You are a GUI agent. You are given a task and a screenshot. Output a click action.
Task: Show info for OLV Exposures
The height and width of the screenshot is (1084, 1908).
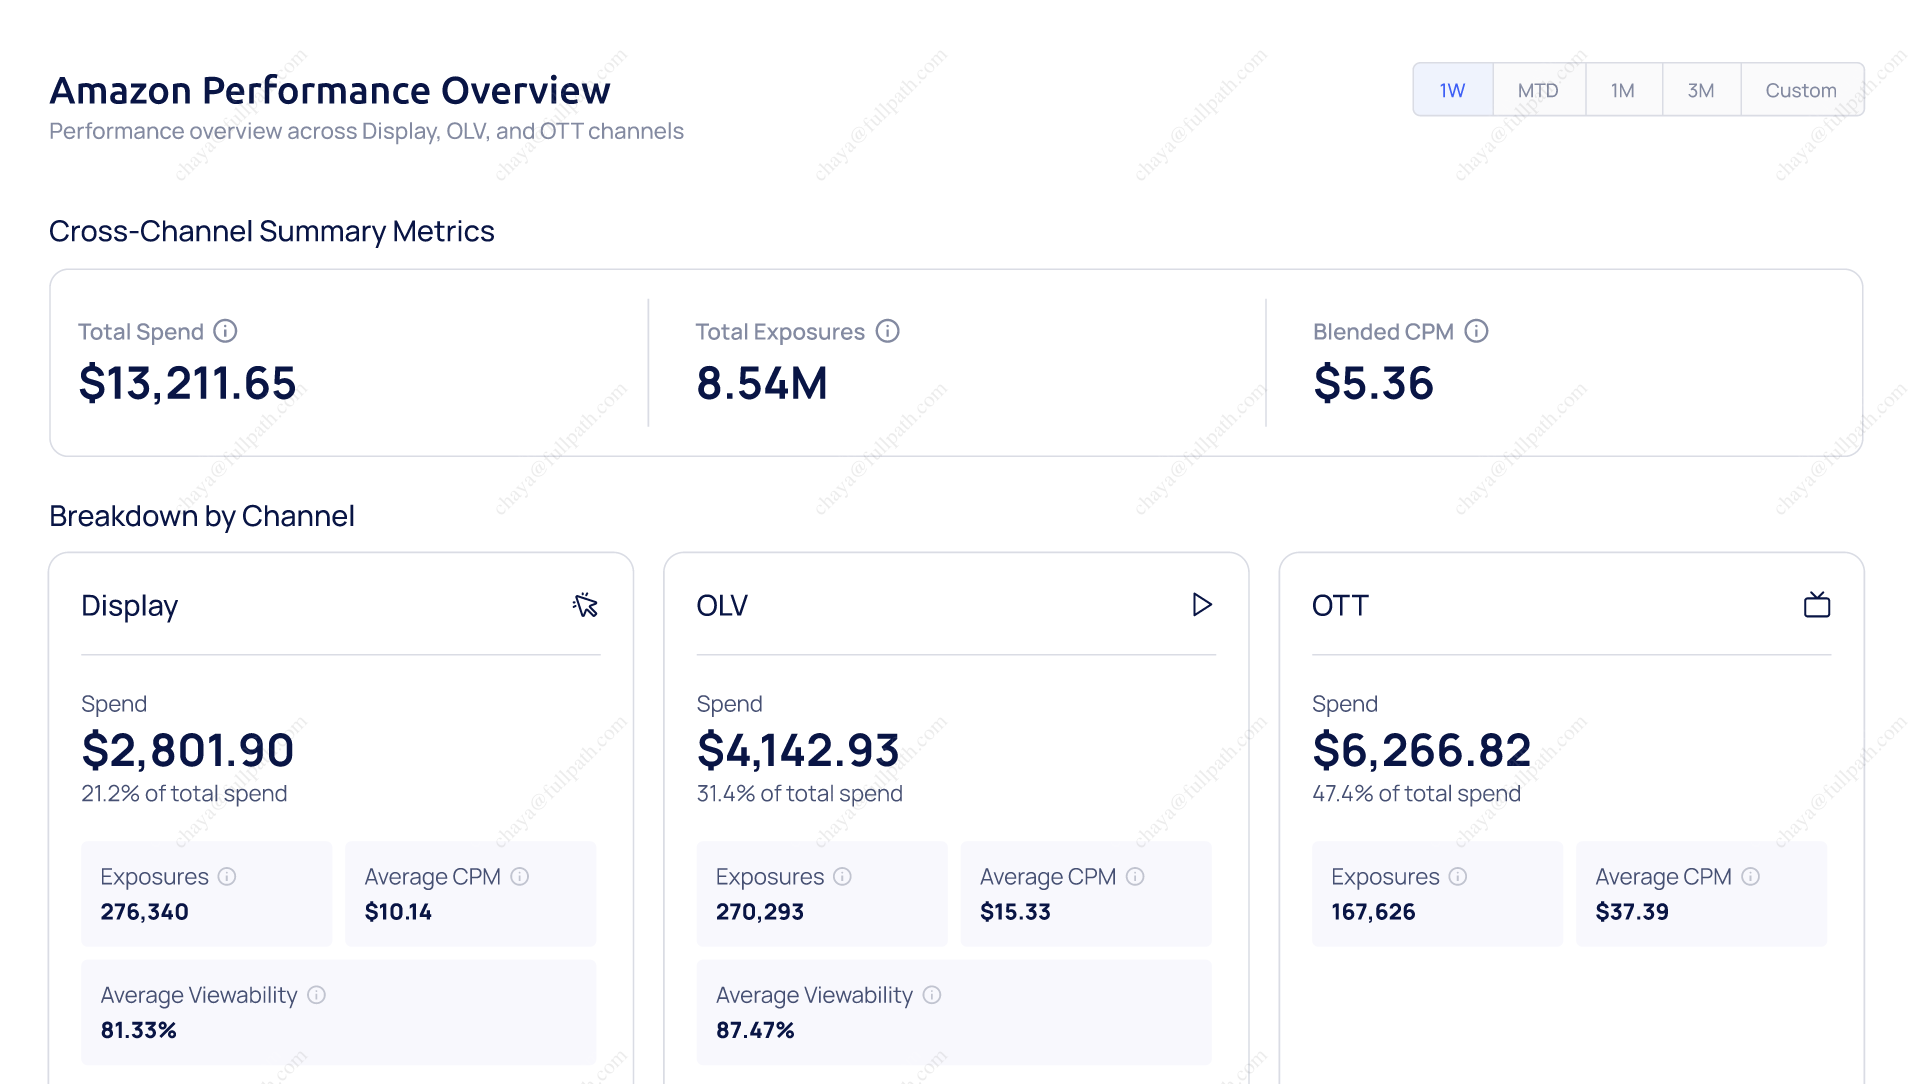point(842,877)
